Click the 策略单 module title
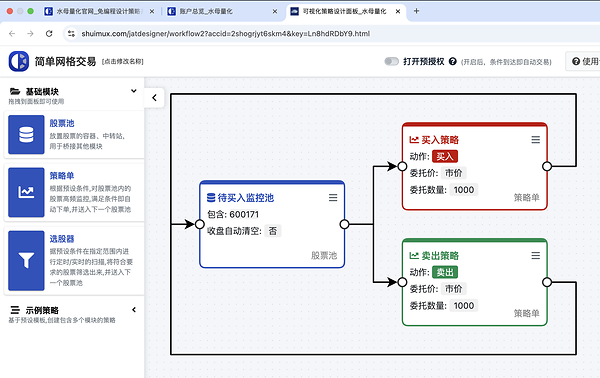The width and height of the screenshot is (600, 378). point(62,176)
